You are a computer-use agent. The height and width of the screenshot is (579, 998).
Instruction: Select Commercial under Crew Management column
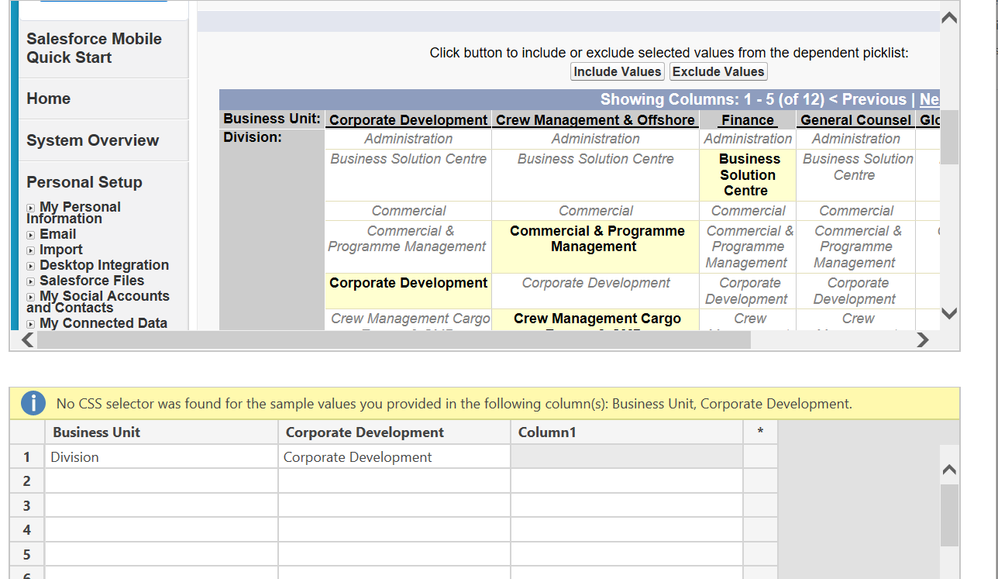pos(595,211)
